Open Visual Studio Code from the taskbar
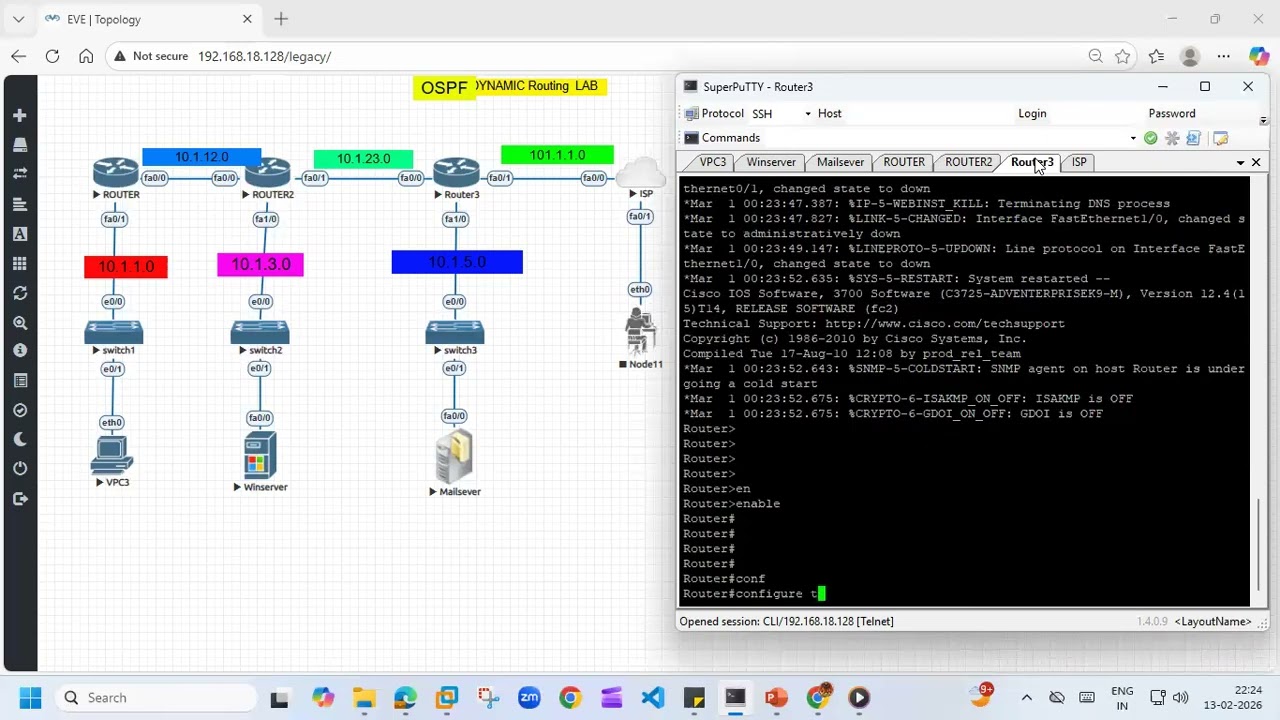 653,698
